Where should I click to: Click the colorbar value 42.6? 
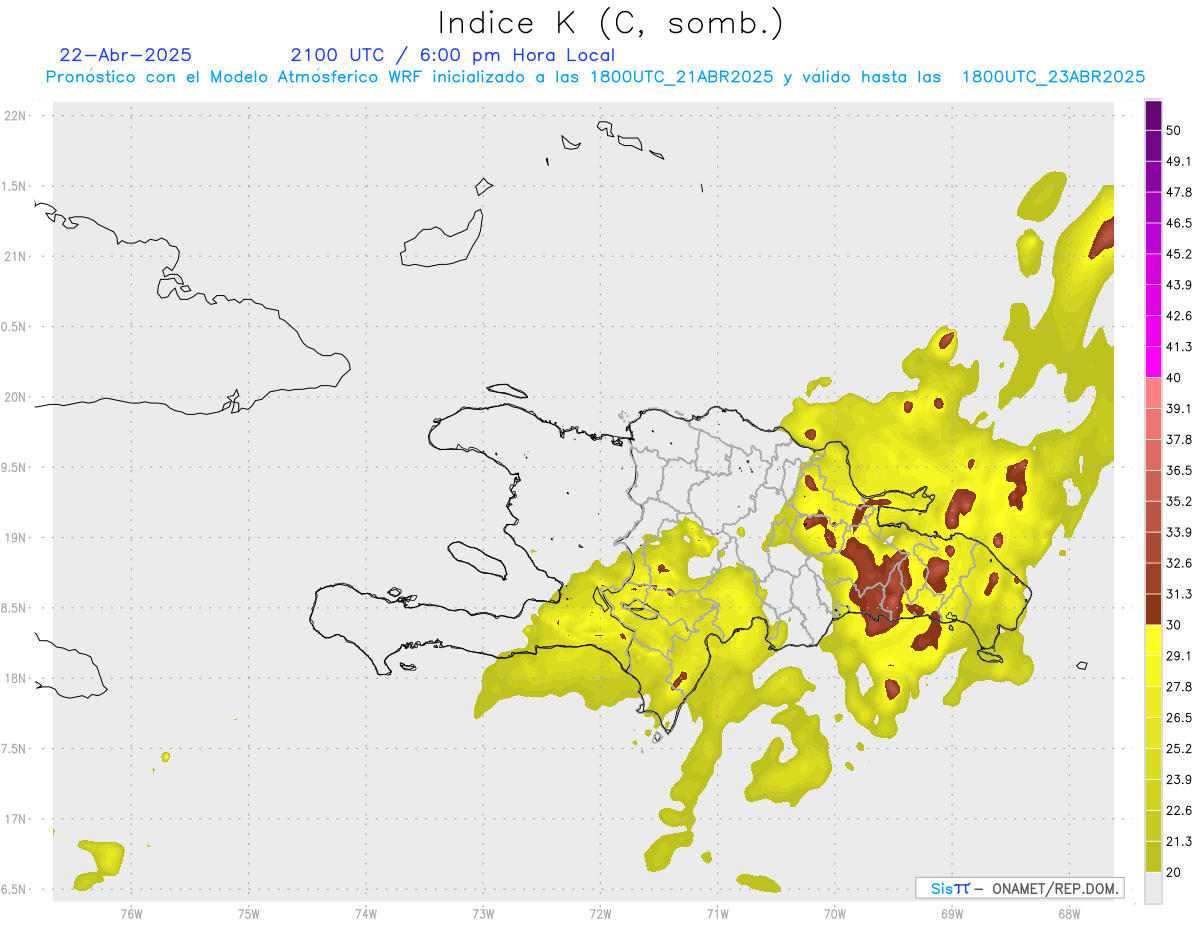tap(1179, 316)
